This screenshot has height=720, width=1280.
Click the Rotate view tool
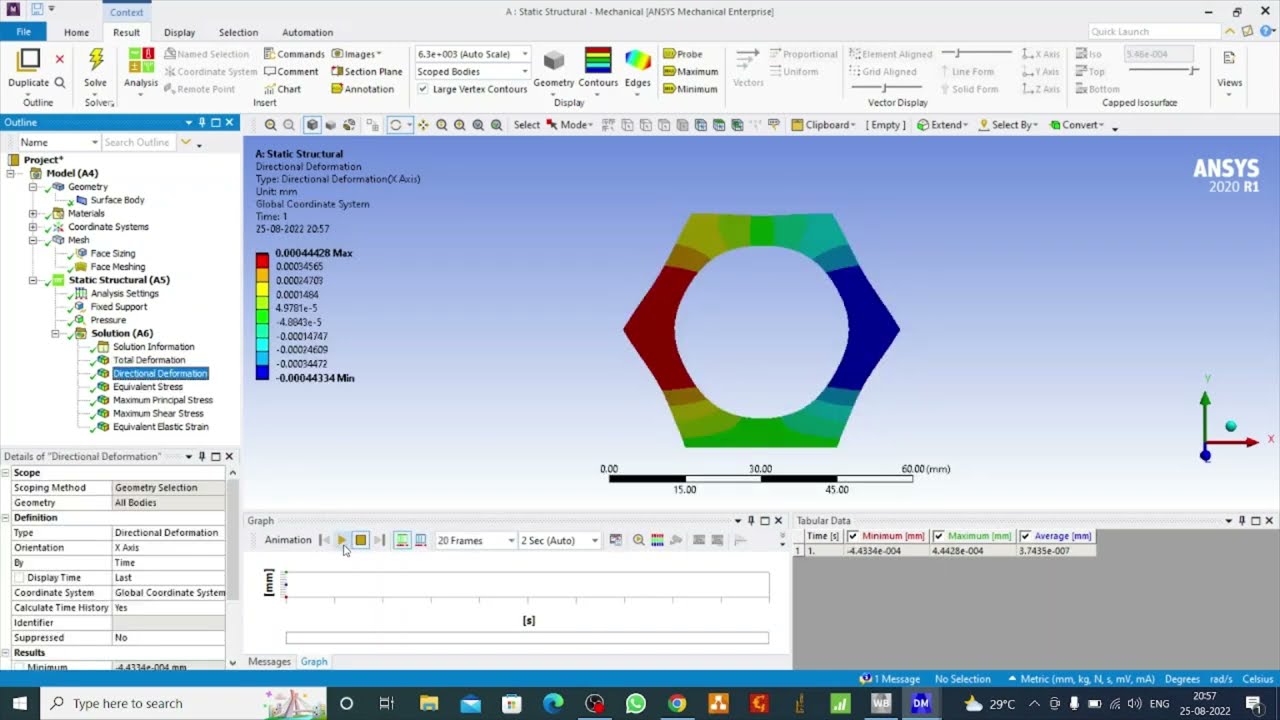point(396,125)
